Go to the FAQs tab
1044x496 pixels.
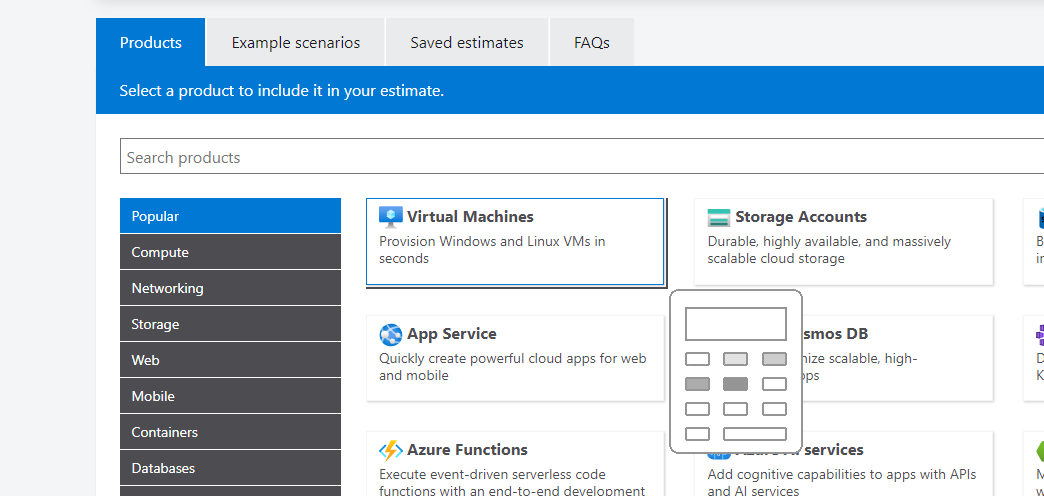[592, 43]
